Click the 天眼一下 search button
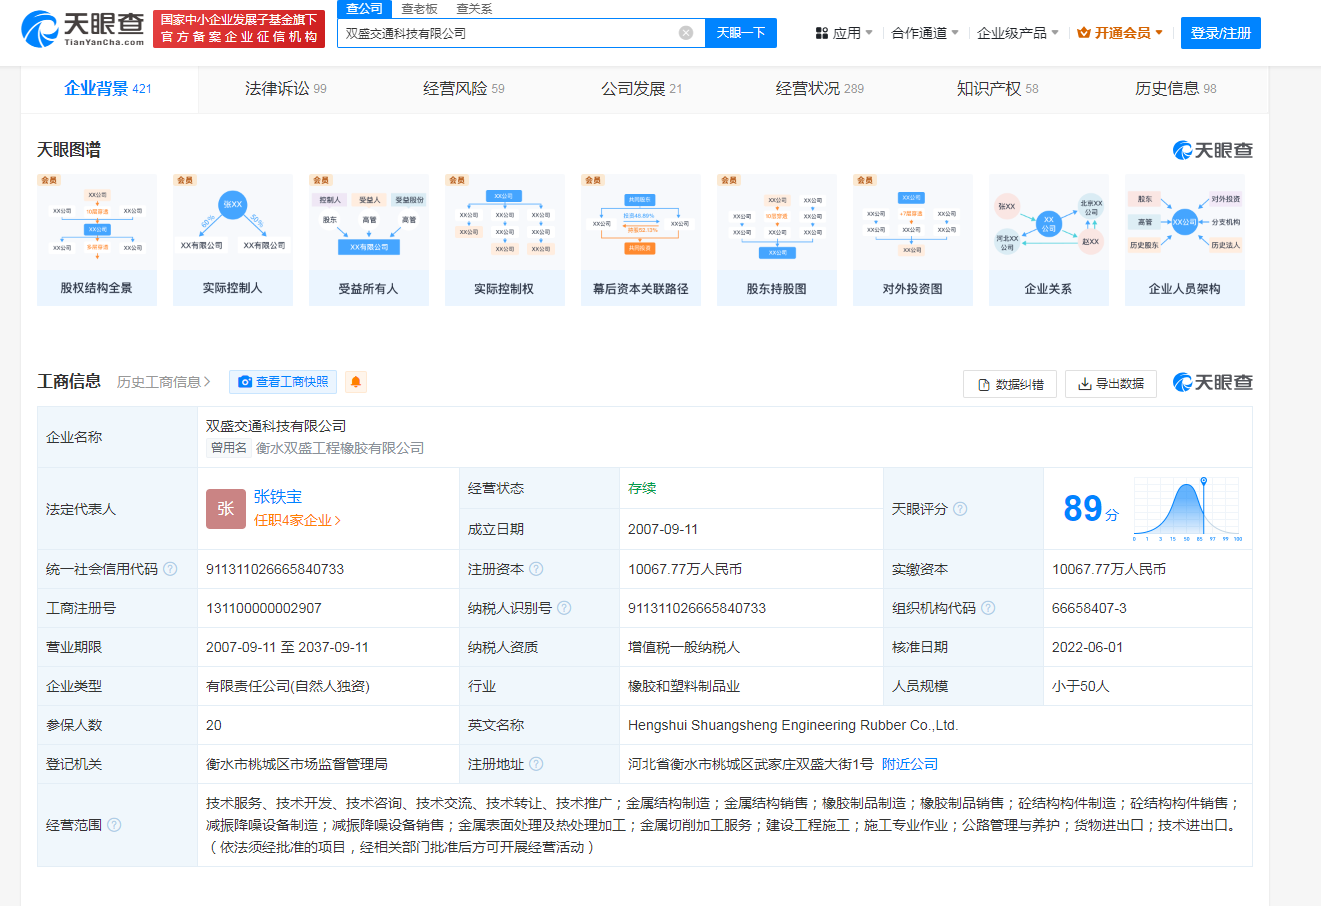The height and width of the screenshot is (906, 1321). pyautogui.click(x=741, y=33)
